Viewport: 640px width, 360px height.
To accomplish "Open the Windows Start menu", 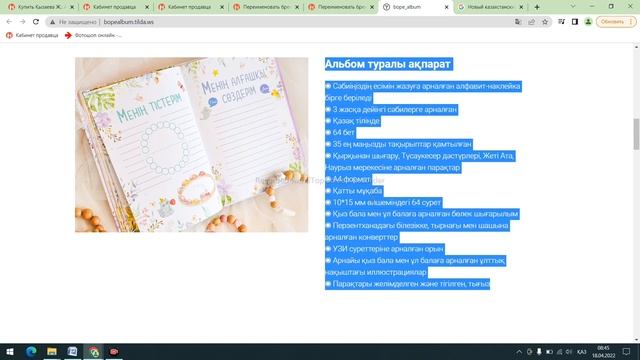I will 10,351.
